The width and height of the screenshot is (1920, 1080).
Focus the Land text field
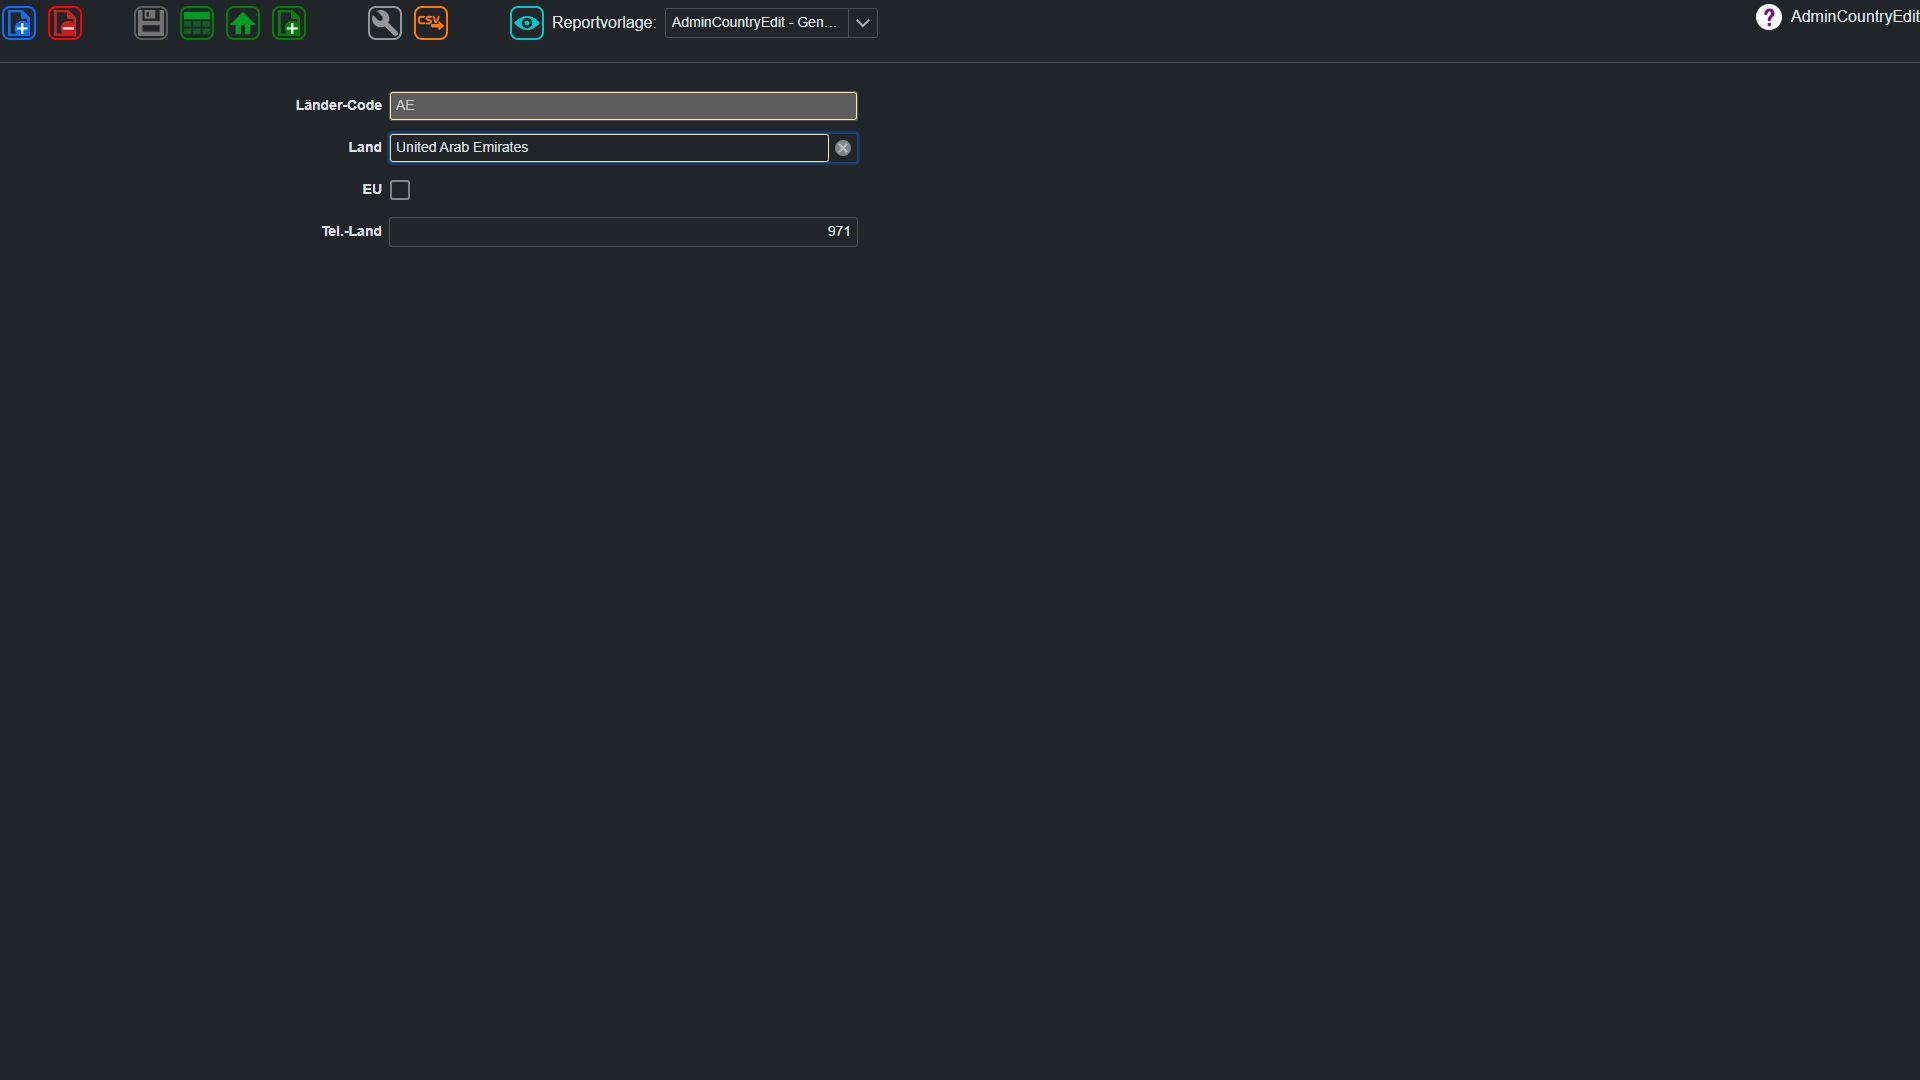pyautogui.click(x=609, y=148)
